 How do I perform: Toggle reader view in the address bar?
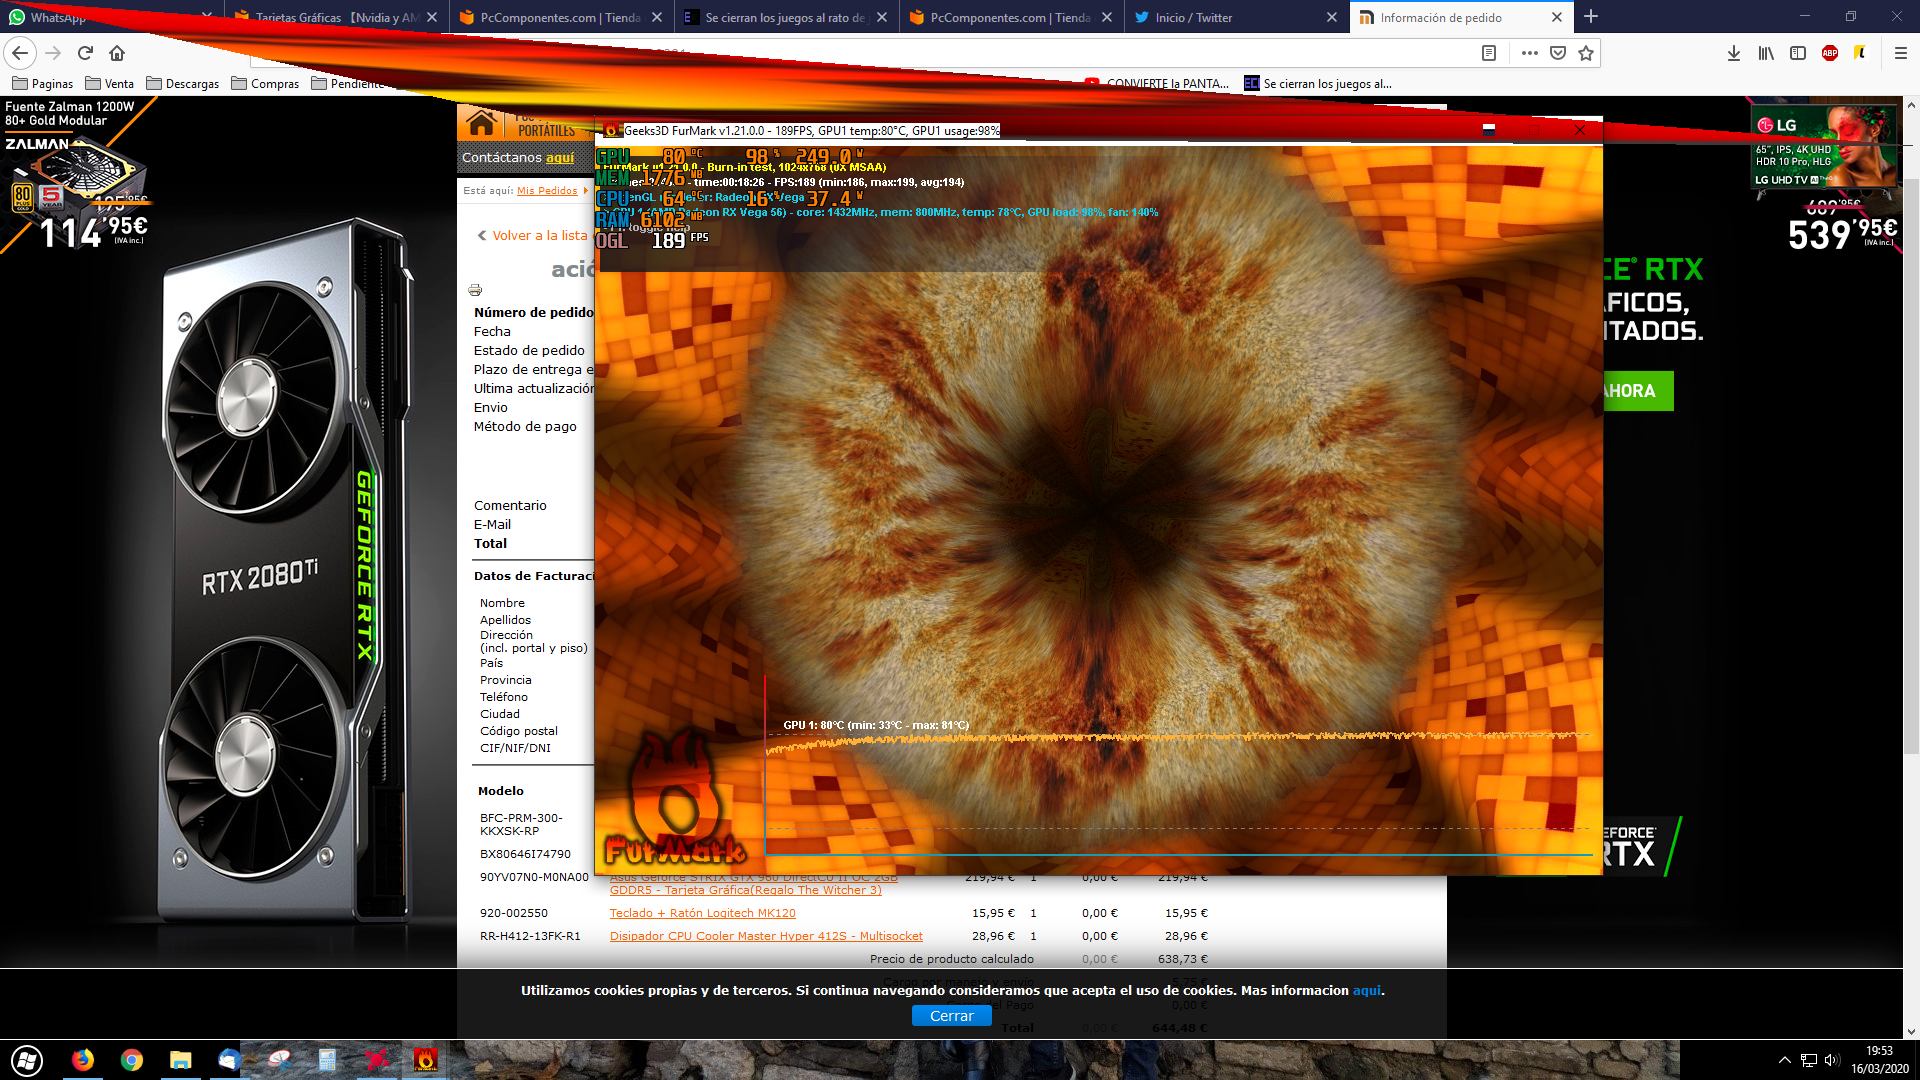pyautogui.click(x=1489, y=53)
